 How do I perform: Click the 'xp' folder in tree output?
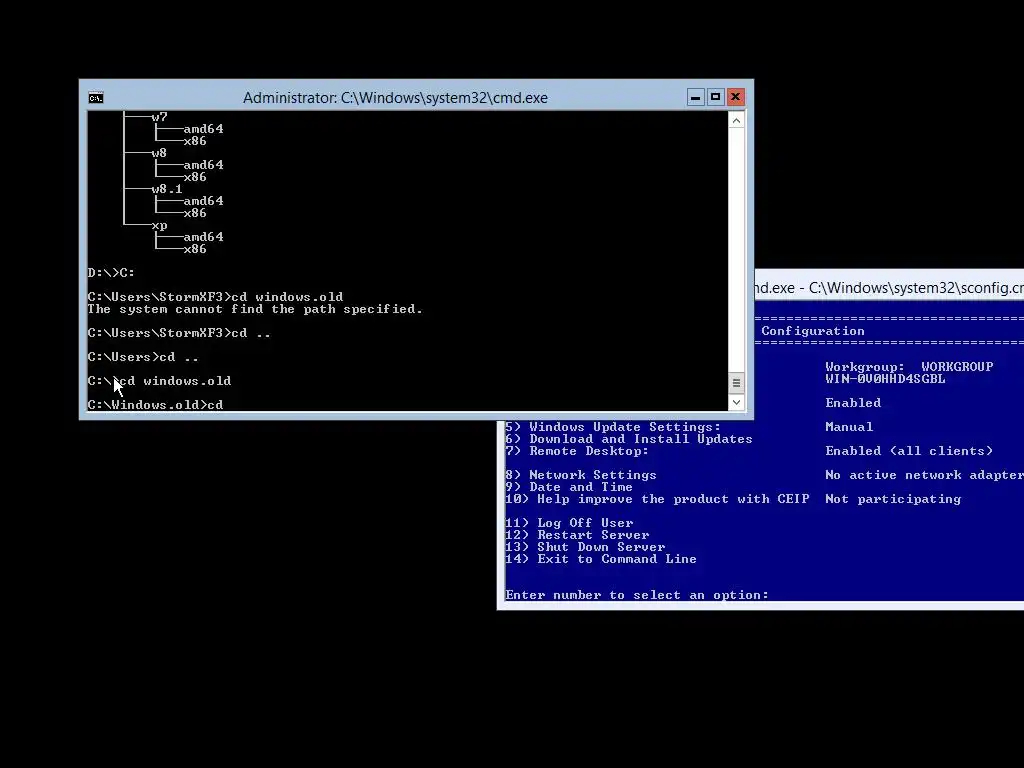[159, 226]
